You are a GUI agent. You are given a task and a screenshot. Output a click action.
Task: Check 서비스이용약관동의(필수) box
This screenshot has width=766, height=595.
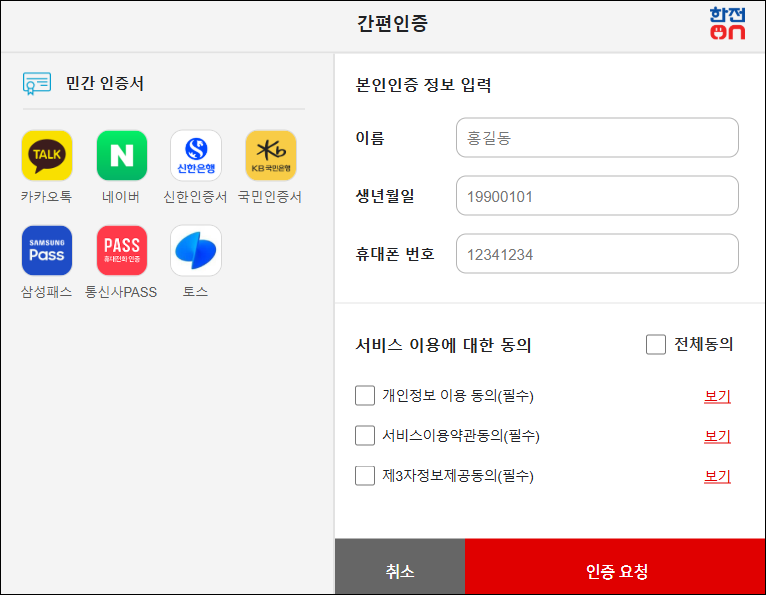(365, 436)
